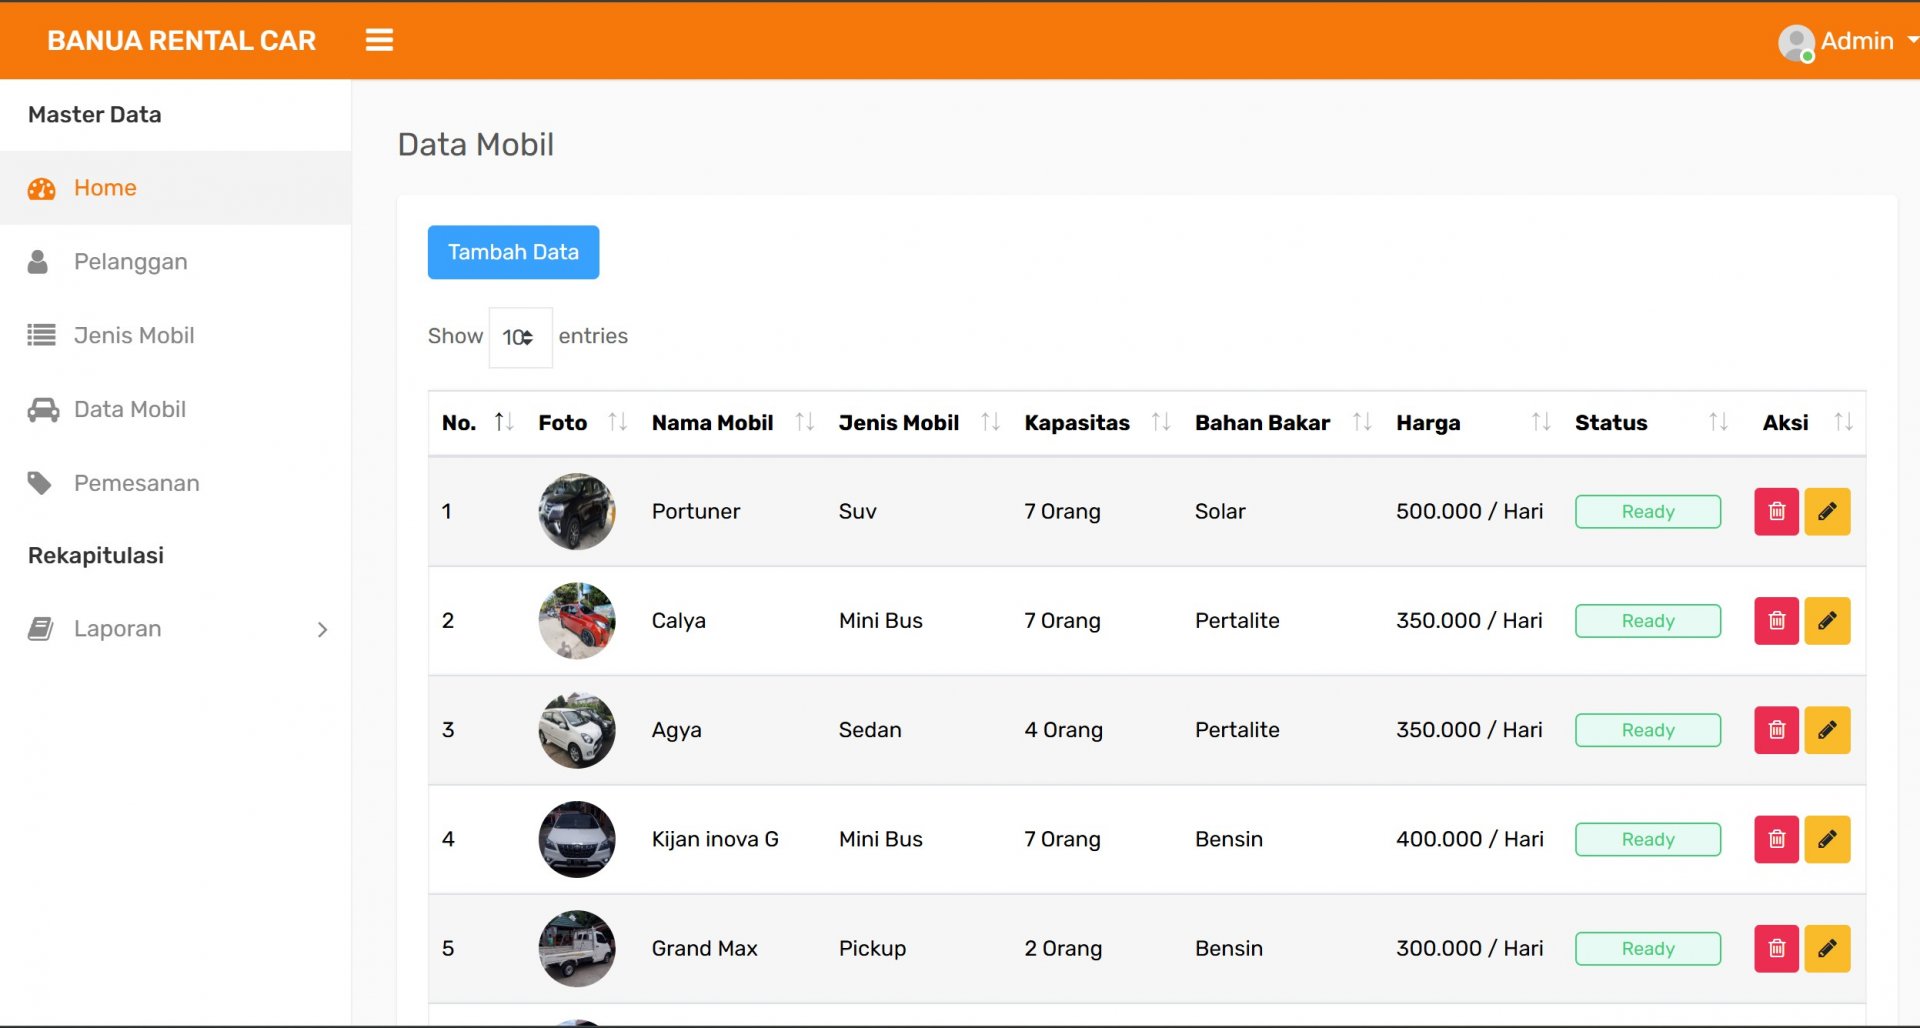The image size is (1920, 1028).
Task: Click the trash icon for Agya
Action: tap(1776, 730)
